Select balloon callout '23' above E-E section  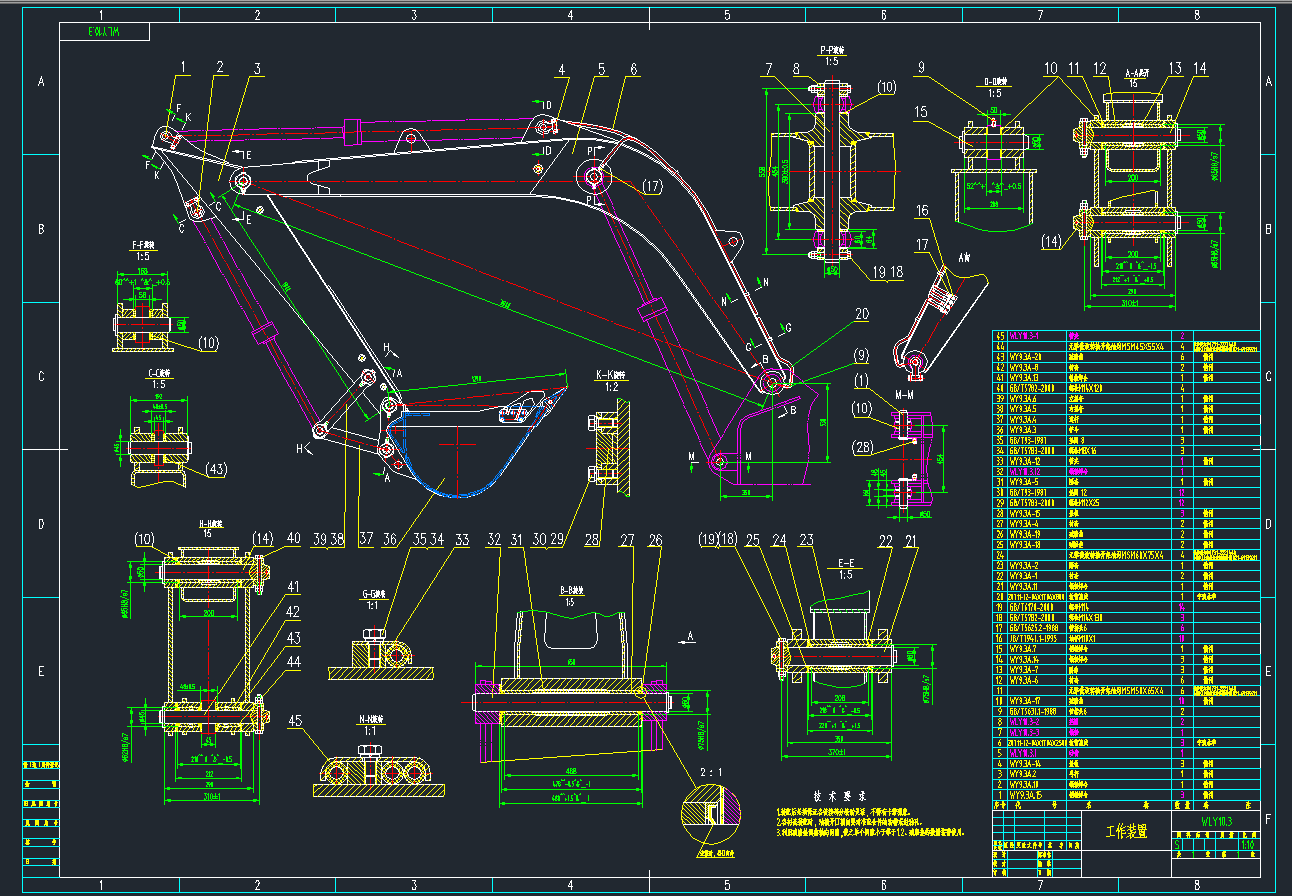pyautogui.click(x=807, y=540)
